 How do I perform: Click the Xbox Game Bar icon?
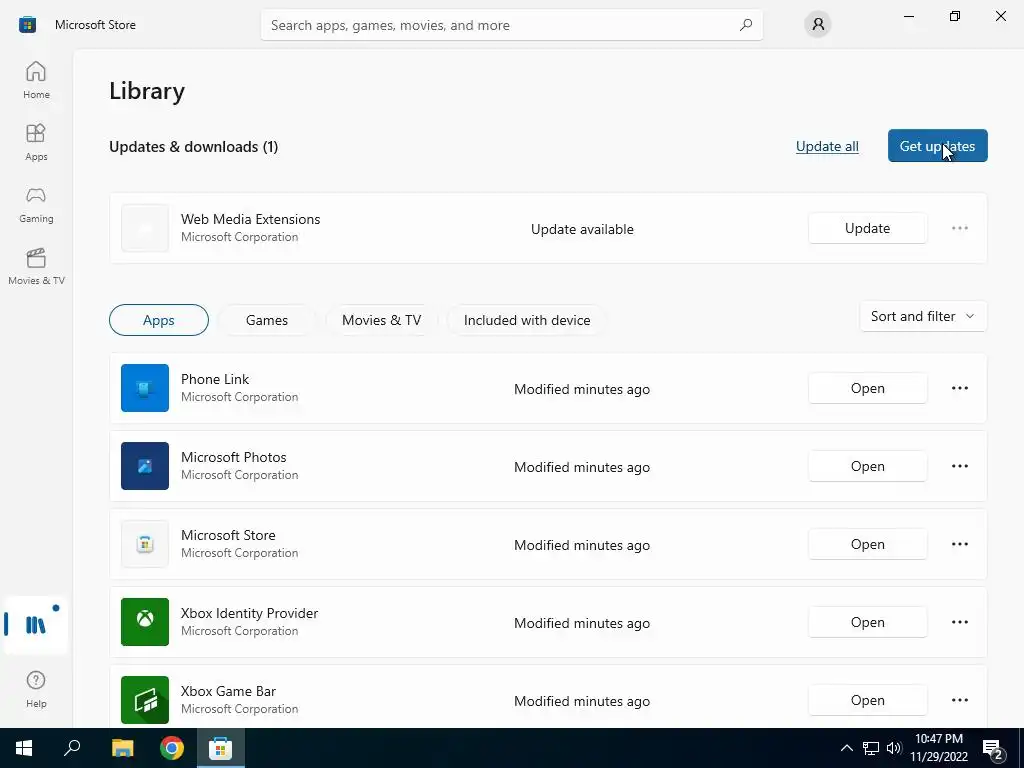coord(145,700)
